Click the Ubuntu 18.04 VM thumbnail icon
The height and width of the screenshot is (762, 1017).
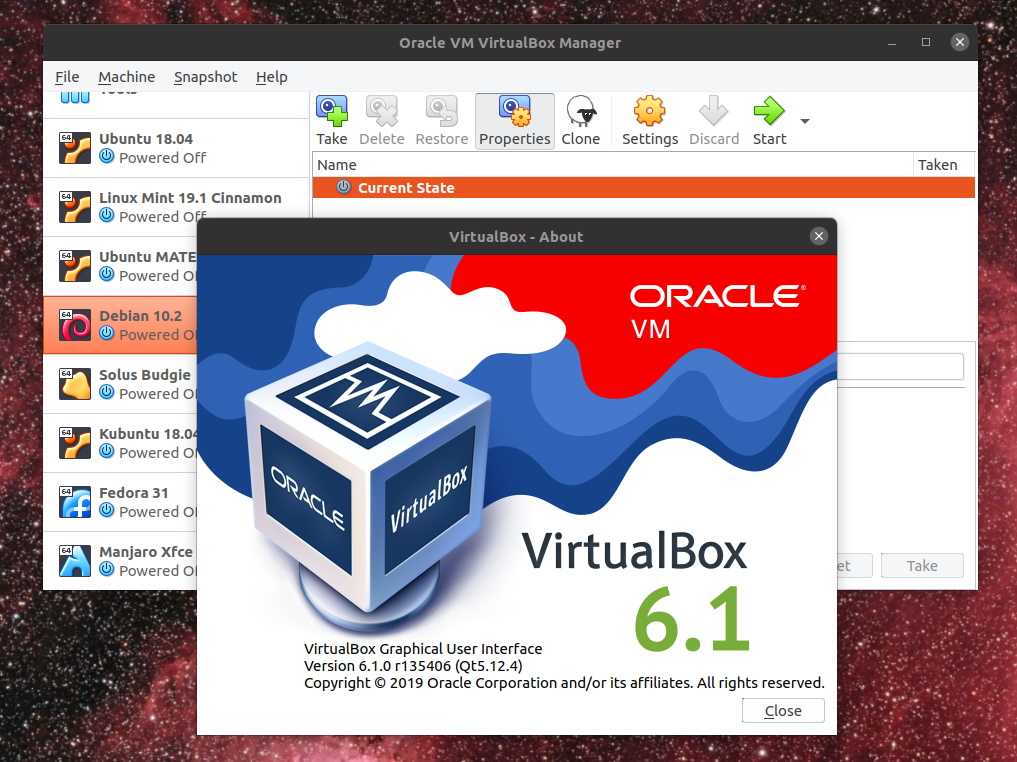point(75,147)
